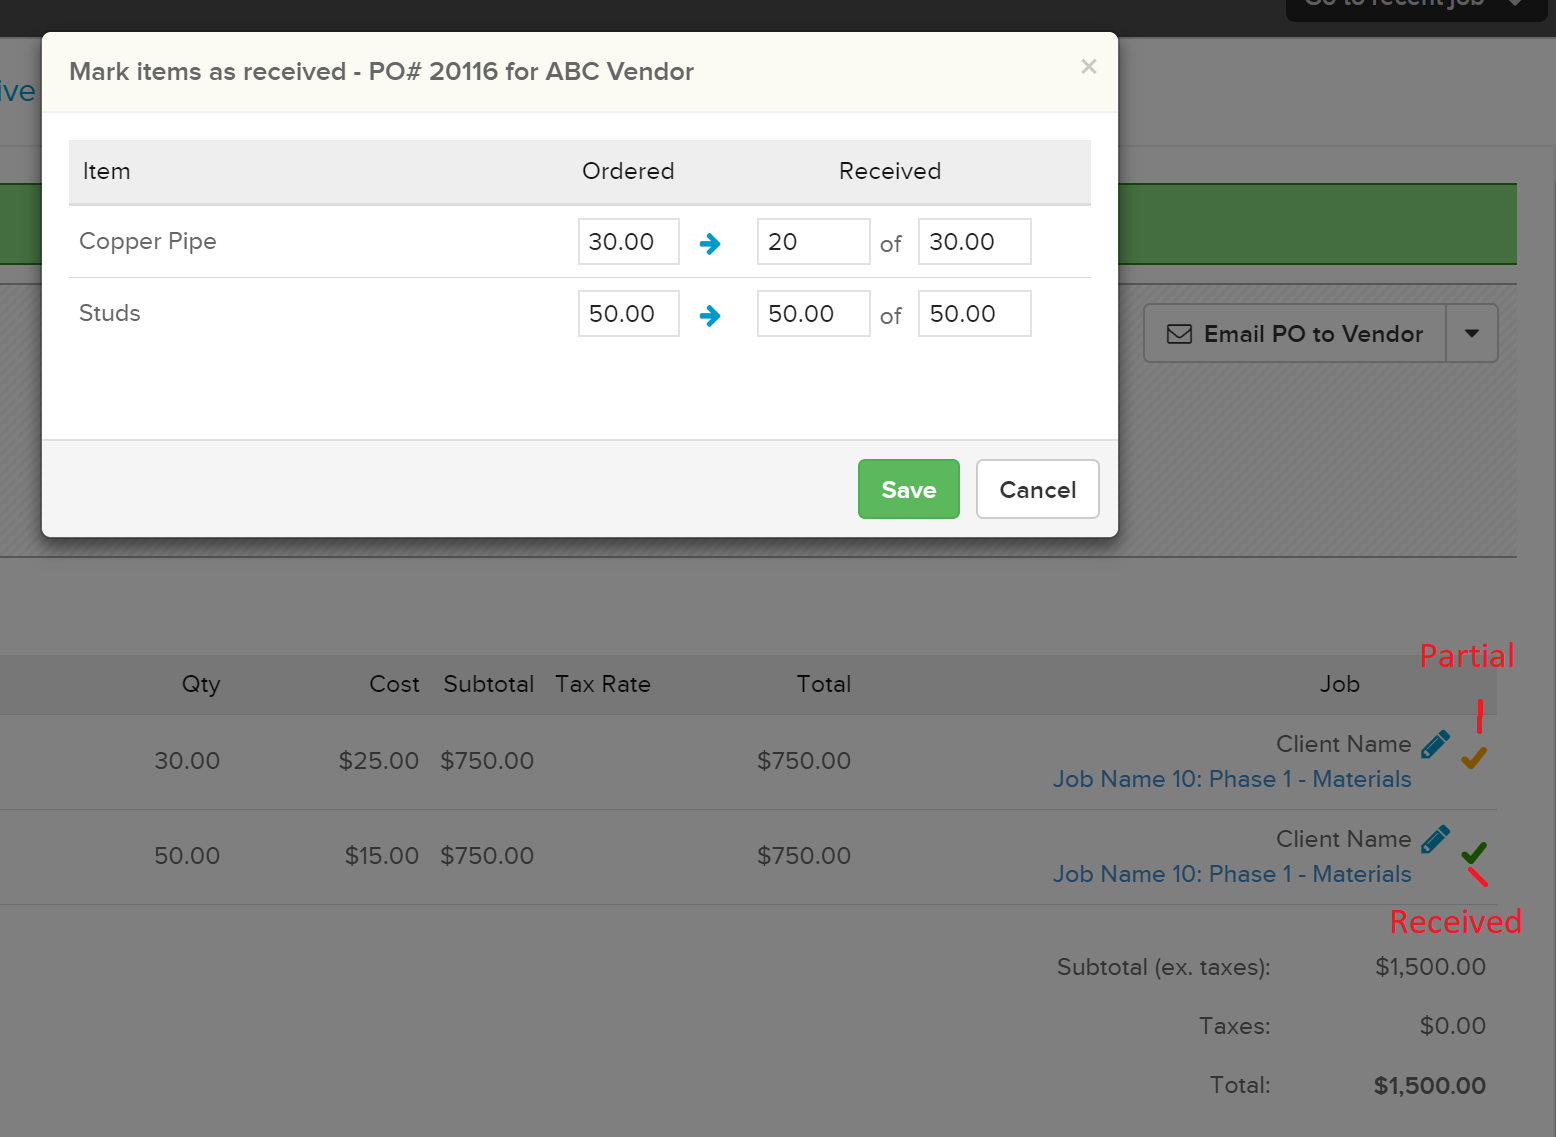Click the Cancel button in dialog

pos(1037,489)
